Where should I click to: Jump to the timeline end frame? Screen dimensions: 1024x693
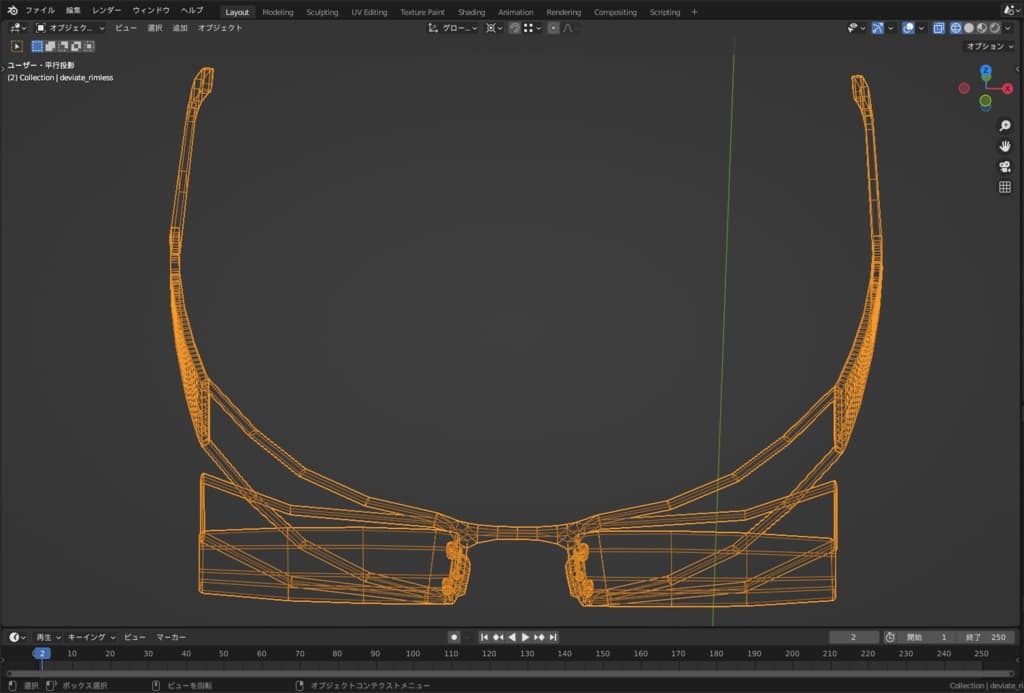[x=553, y=637]
